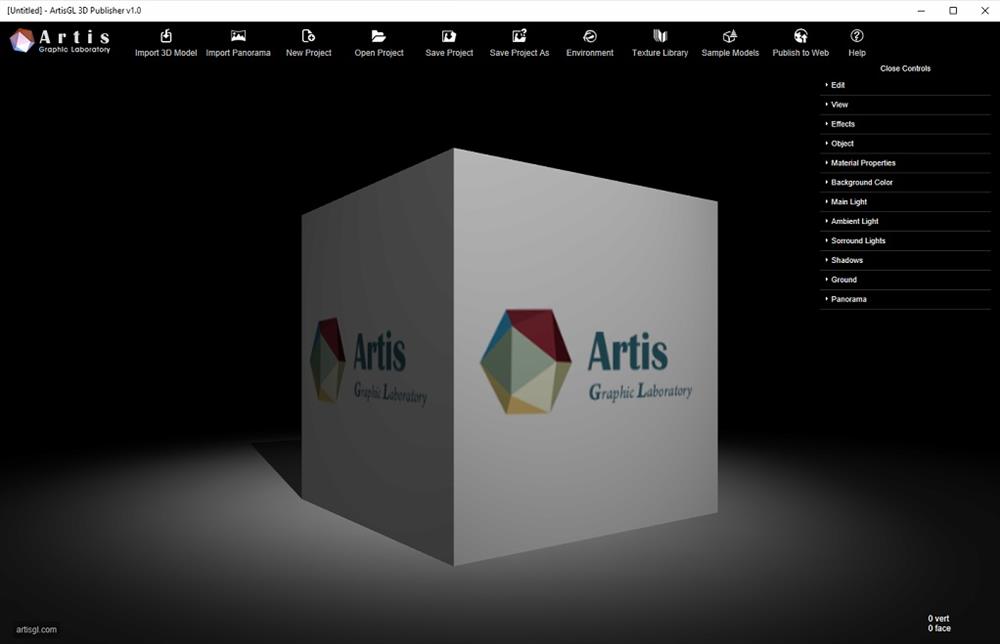Click the Import 3D Model icon
1000x644 pixels.
[166, 36]
